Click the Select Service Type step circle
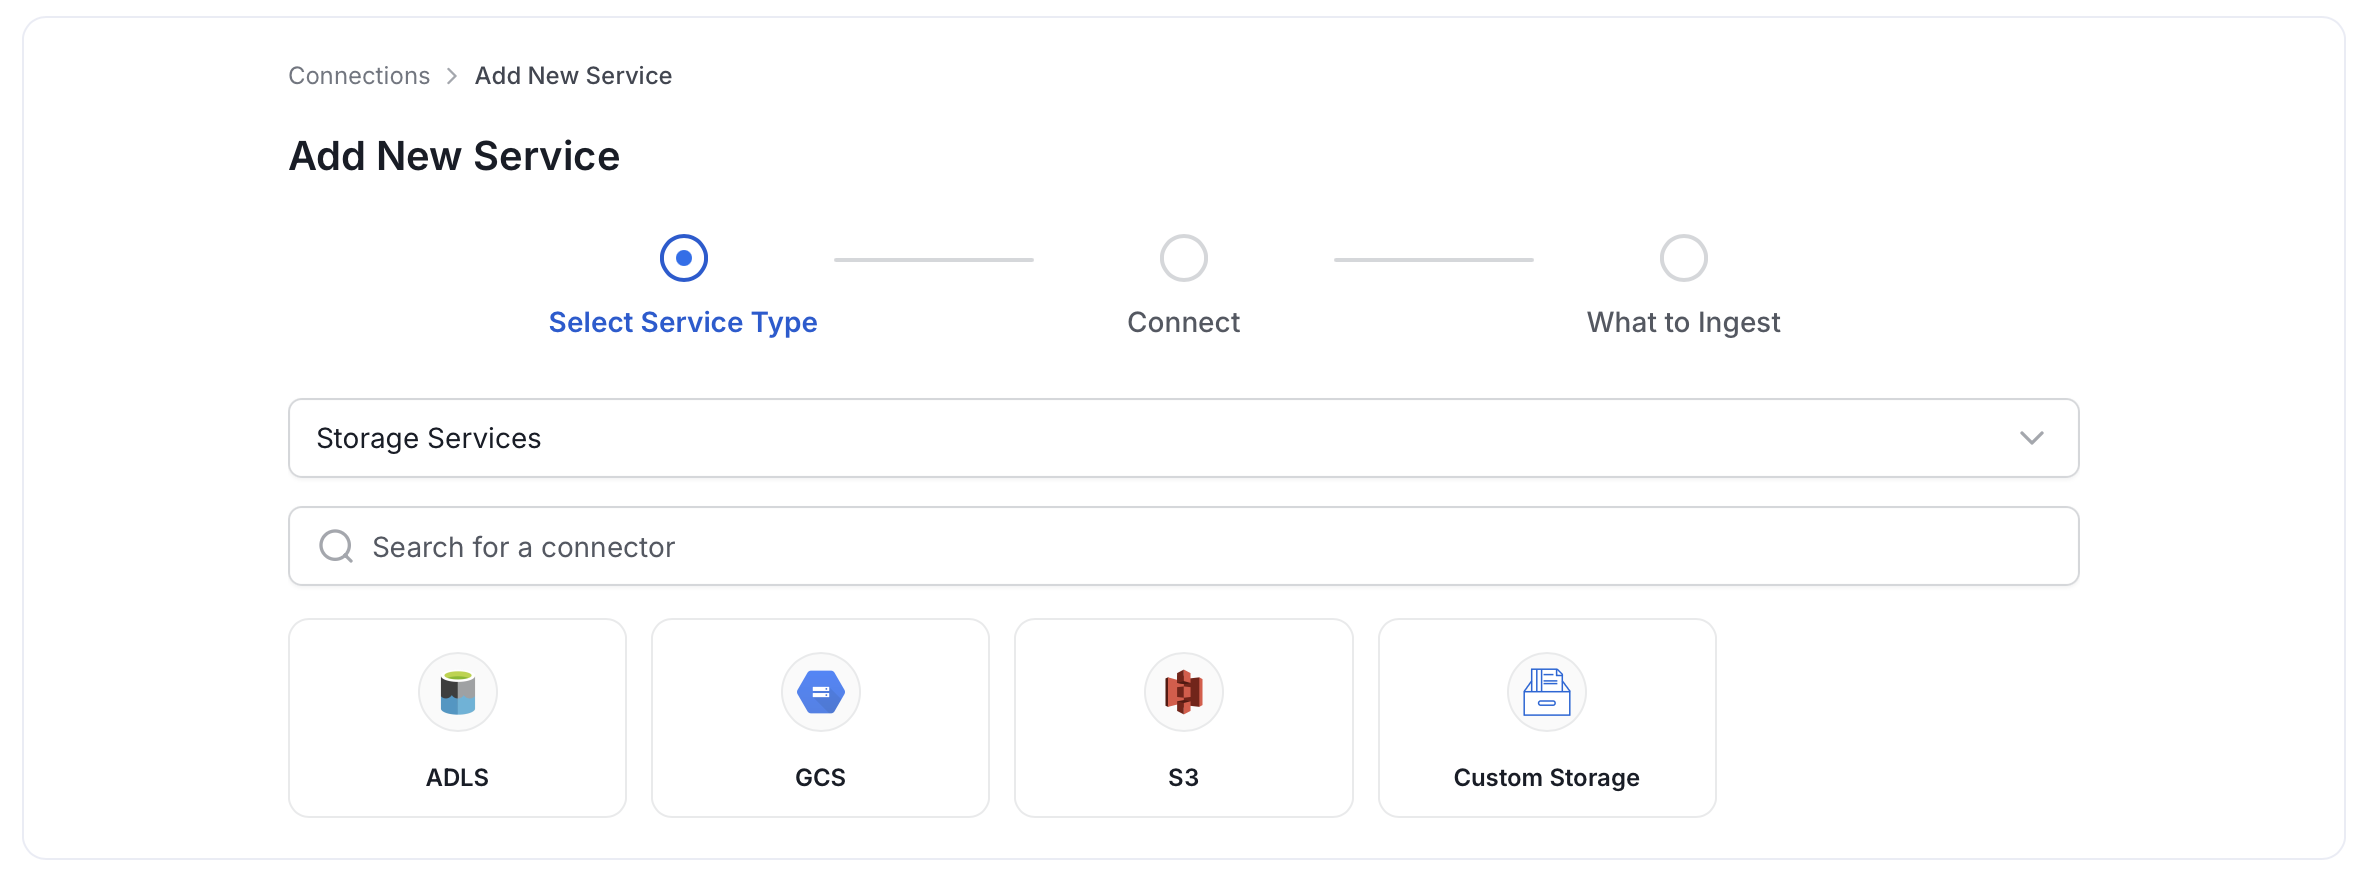Image resolution: width=2366 pixels, height=880 pixels. 684,258
